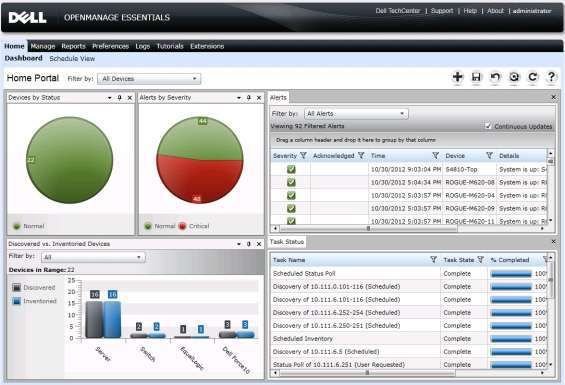Click the Support link in header
565x385 pixels.
[442, 11]
